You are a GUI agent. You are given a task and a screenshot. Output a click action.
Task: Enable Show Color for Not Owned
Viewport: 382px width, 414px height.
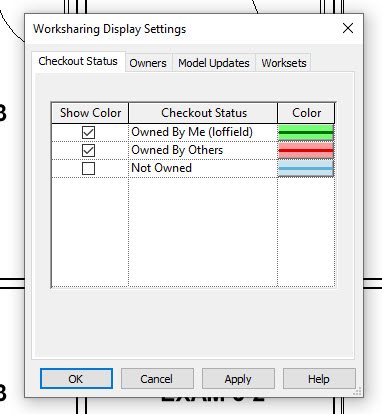88,168
